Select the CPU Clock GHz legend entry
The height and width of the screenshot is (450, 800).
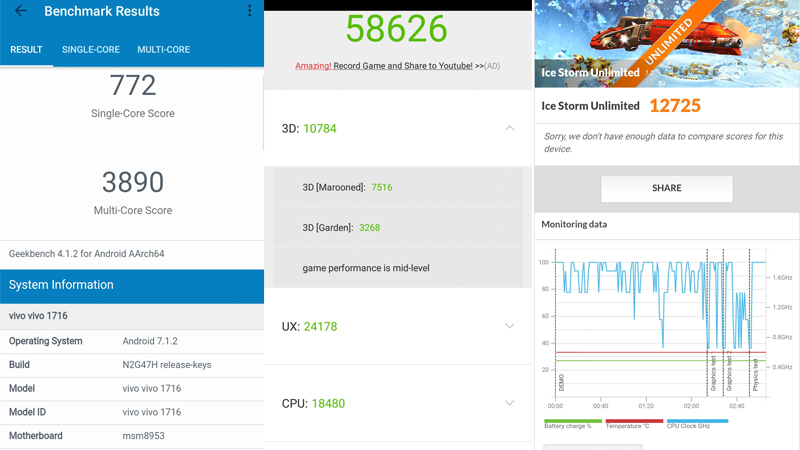697,423
